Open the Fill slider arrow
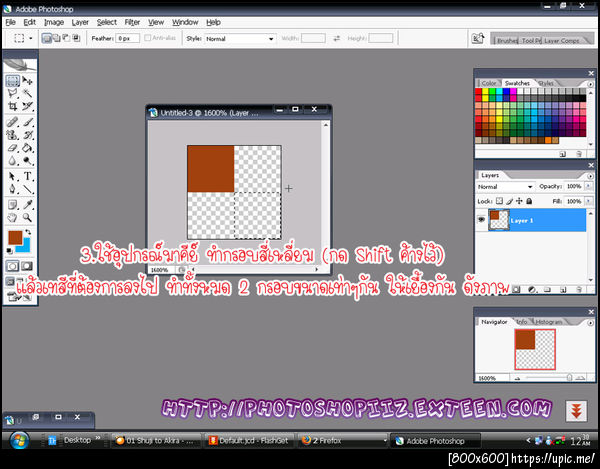The height and width of the screenshot is (469, 600). 589,201
